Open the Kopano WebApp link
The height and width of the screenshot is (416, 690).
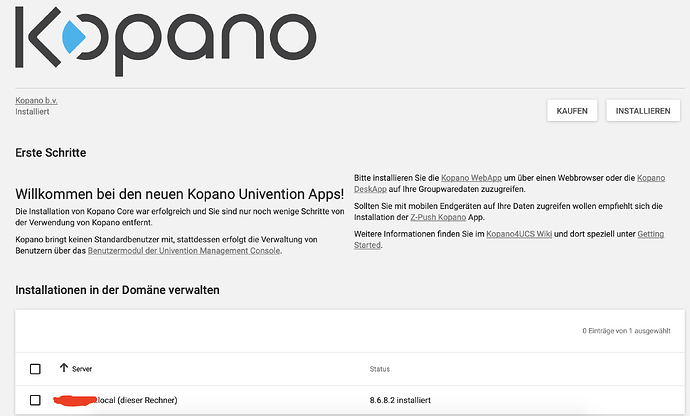pyautogui.click(x=471, y=178)
